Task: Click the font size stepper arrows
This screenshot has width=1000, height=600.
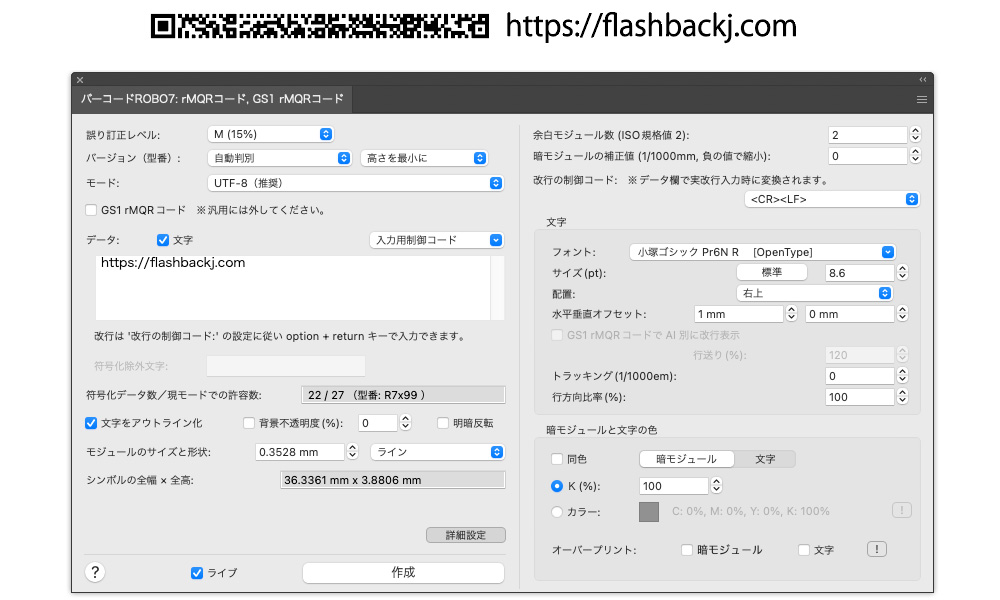Action: pos(902,273)
